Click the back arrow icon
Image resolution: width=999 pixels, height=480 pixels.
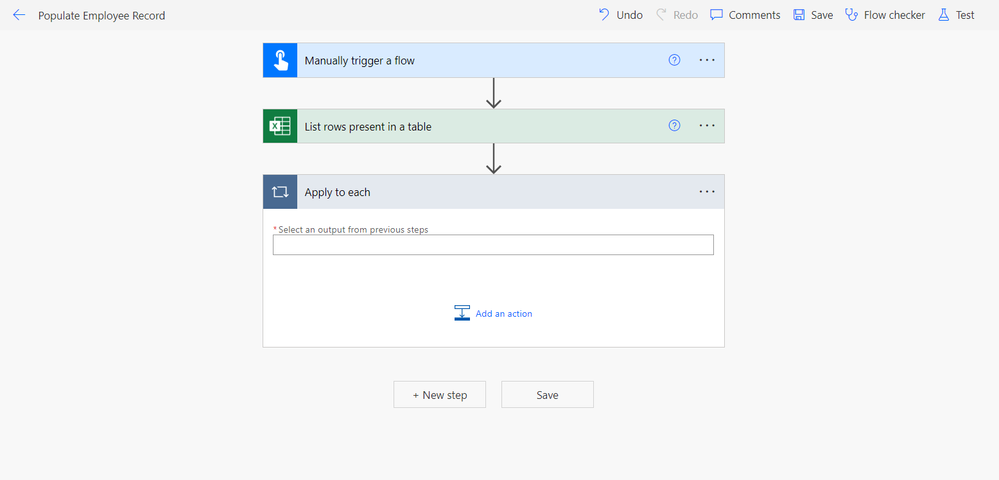pyautogui.click(x=19, y=15)
